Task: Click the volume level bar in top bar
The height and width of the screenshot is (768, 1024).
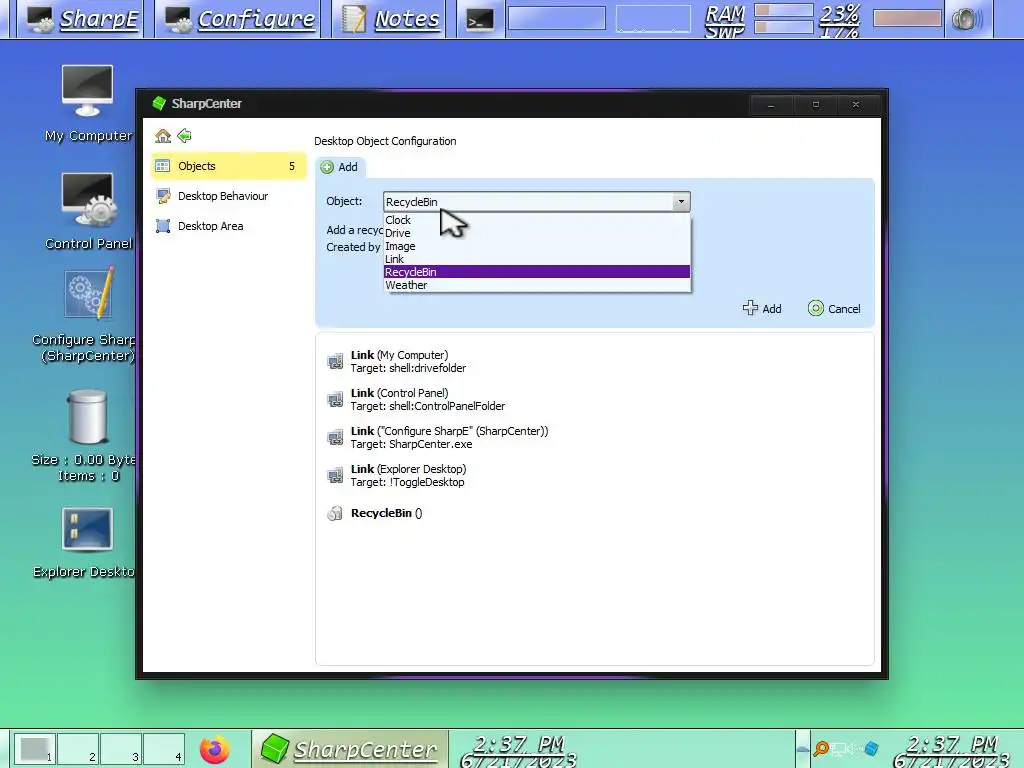Action: [x=908, y=18]
